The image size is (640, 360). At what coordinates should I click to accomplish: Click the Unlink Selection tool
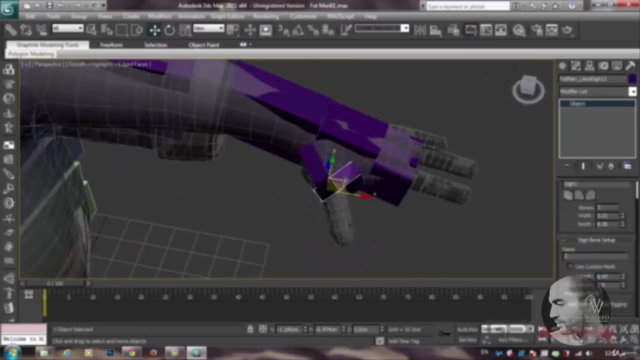26,30
